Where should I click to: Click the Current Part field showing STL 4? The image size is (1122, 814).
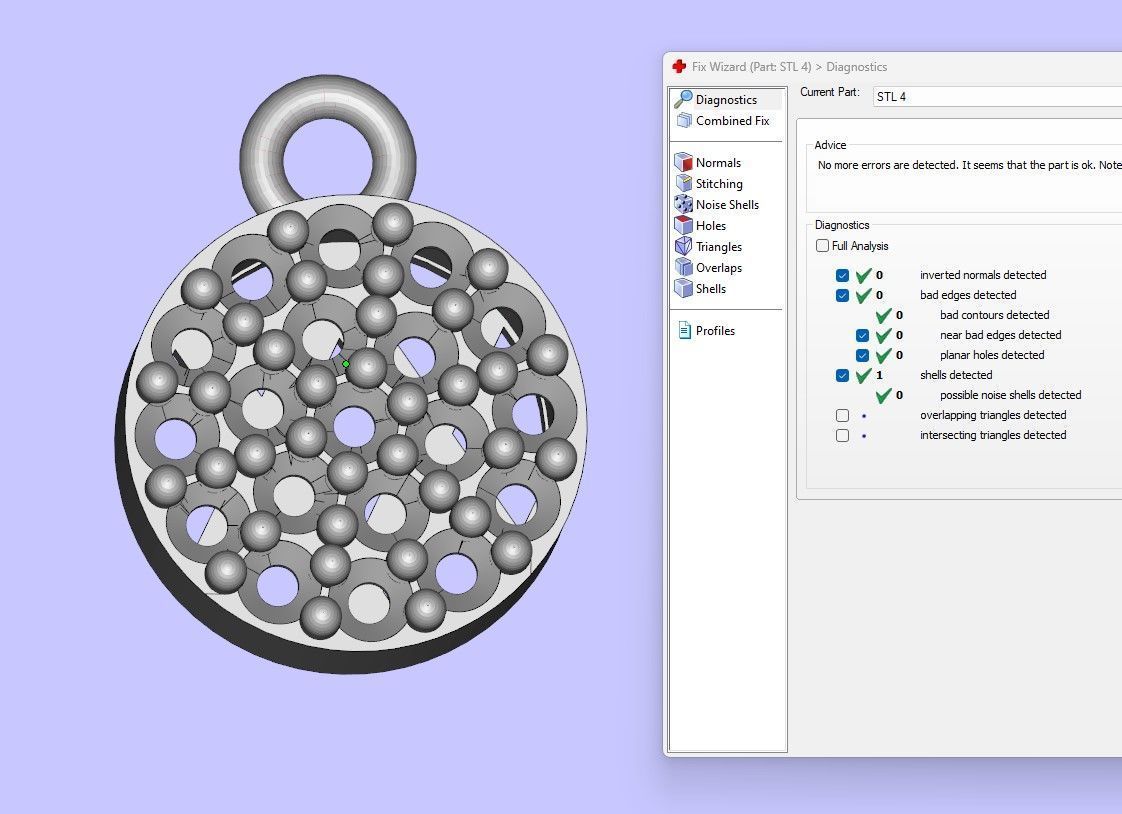997,97
